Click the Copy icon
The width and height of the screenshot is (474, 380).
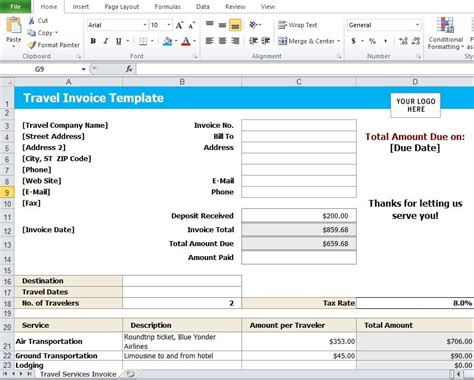[32, 33]
